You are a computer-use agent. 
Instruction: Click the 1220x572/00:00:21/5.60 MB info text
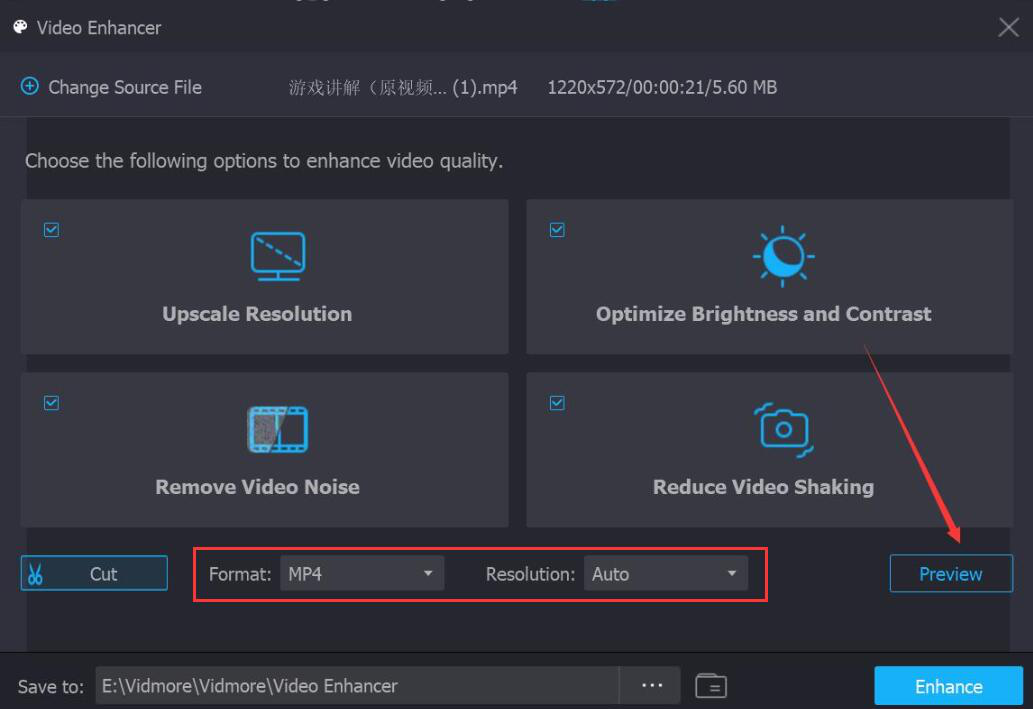point(662,87)
